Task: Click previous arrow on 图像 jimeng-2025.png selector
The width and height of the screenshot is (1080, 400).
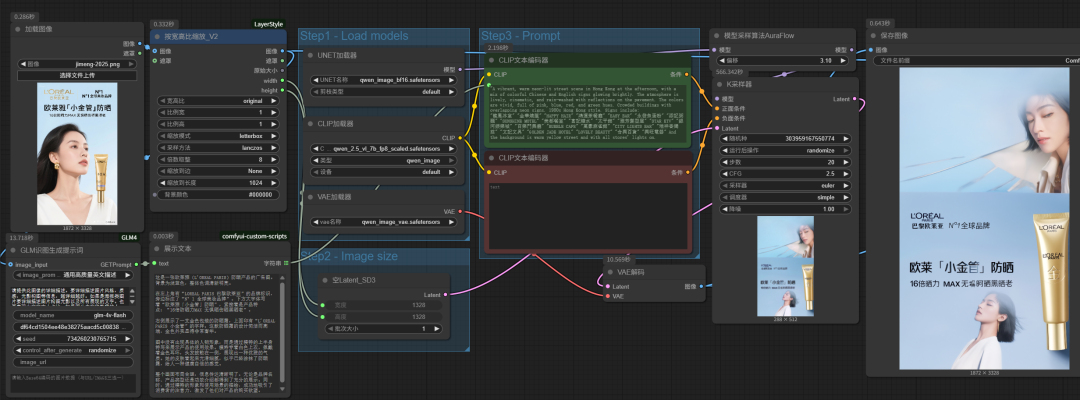Action: 23,64
